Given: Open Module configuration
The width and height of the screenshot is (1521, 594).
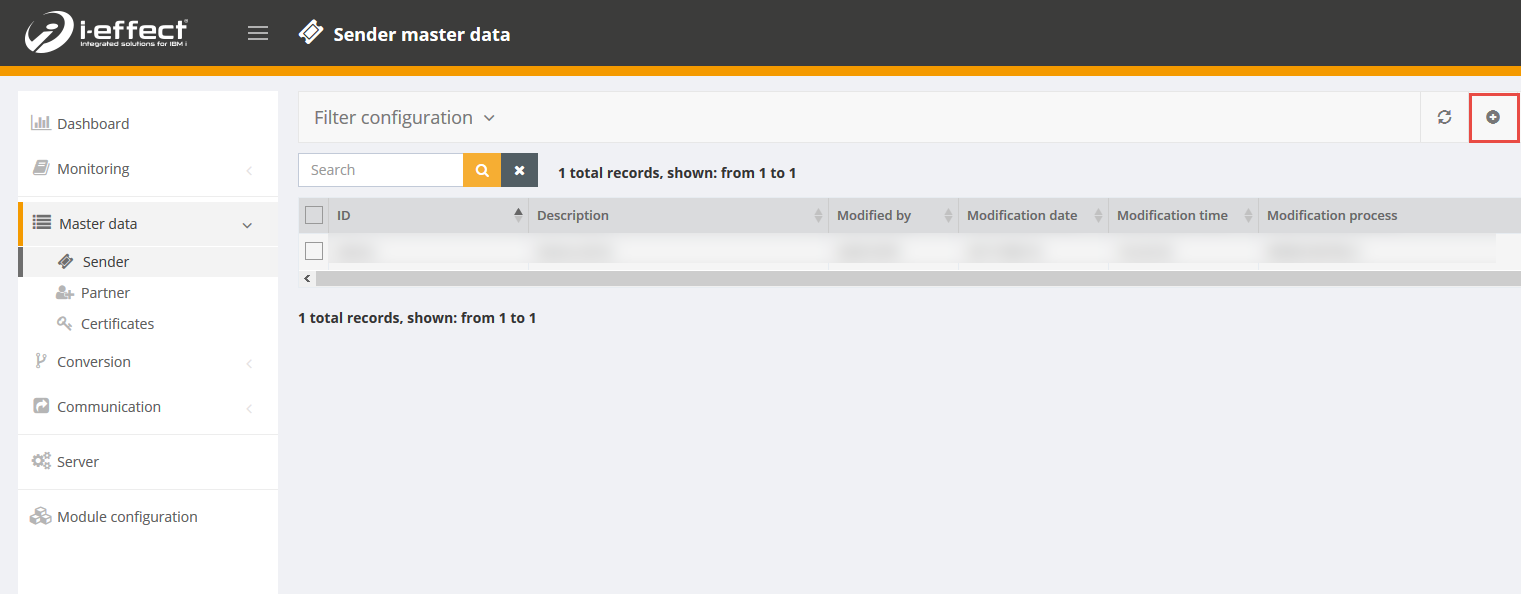Looking at the screenshot, I should [127, 517].
